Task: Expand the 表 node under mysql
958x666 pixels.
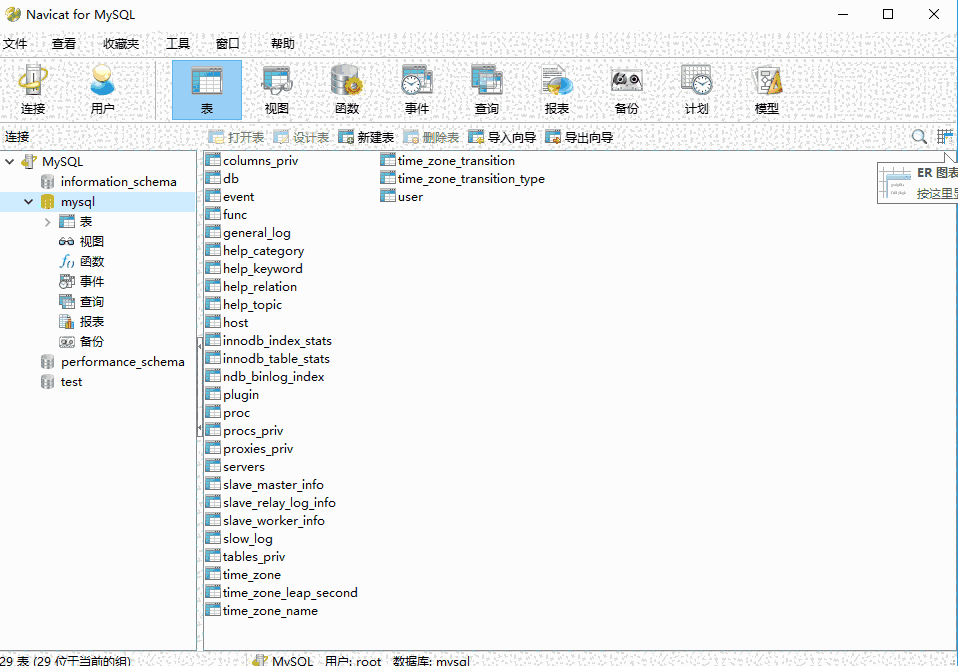Action: tap(46, 221)
